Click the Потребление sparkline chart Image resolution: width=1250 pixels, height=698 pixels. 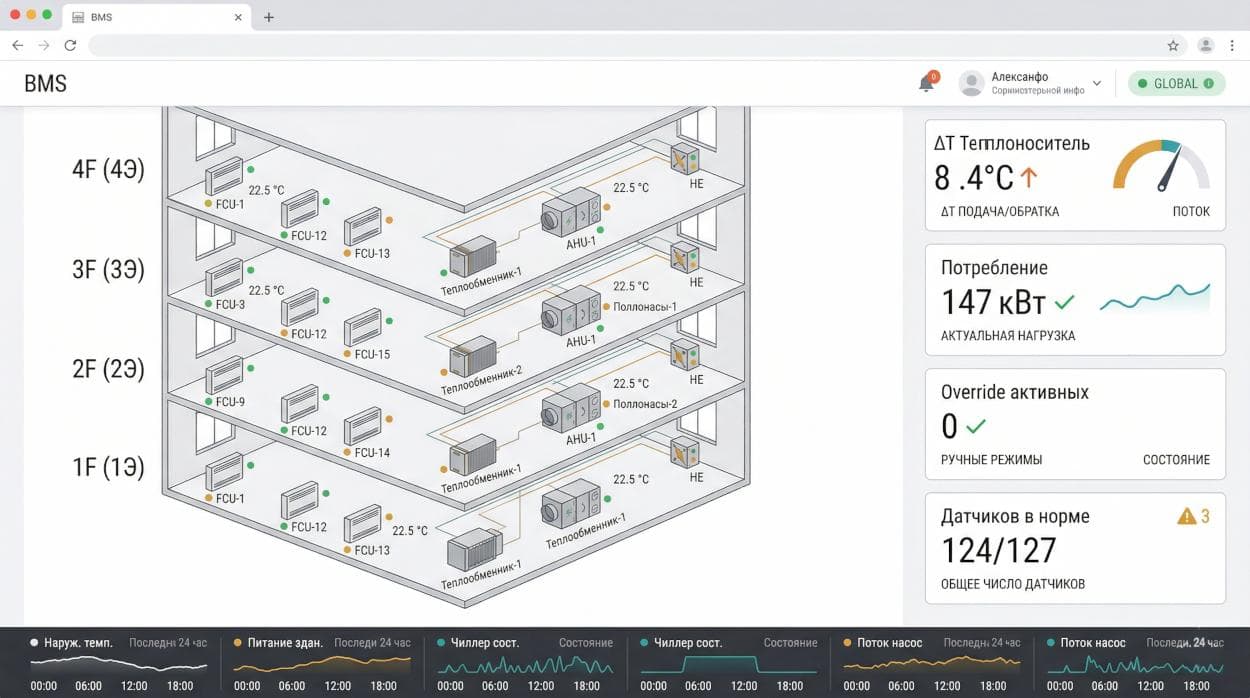(x=1155, y=297)
